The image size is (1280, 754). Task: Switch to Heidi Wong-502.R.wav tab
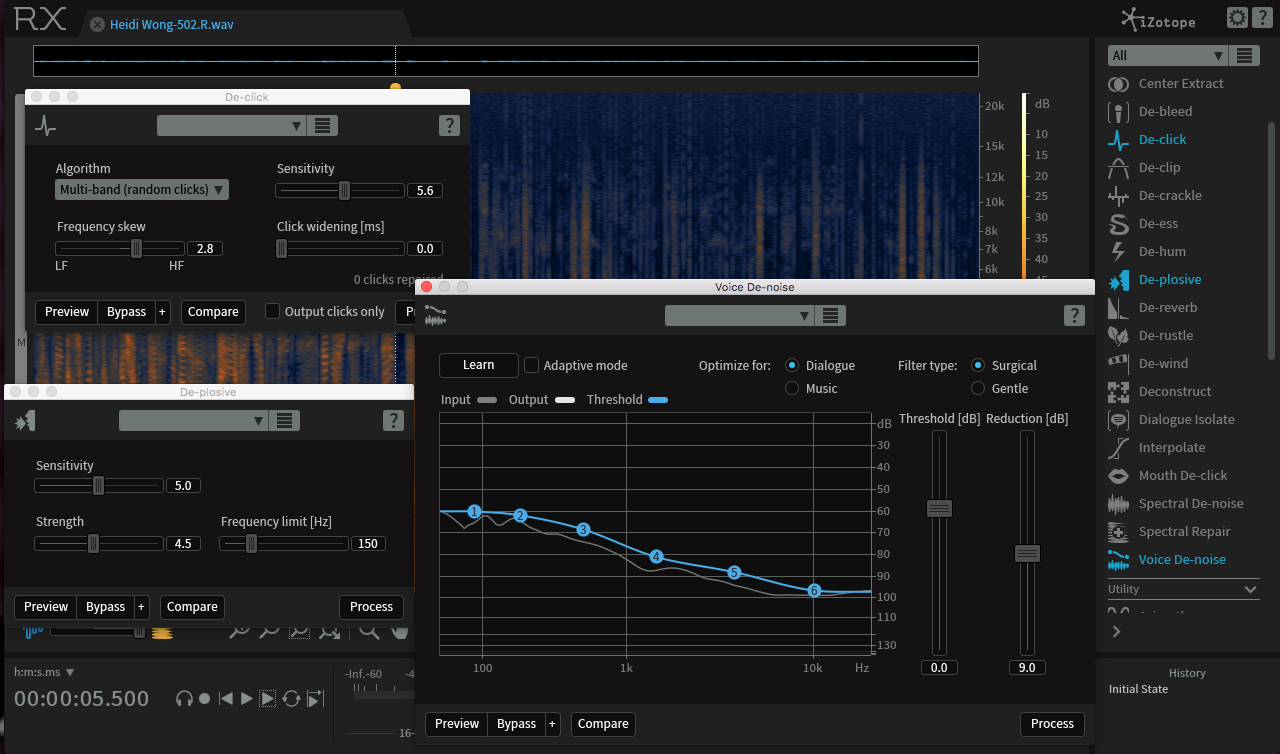point(172,24)
